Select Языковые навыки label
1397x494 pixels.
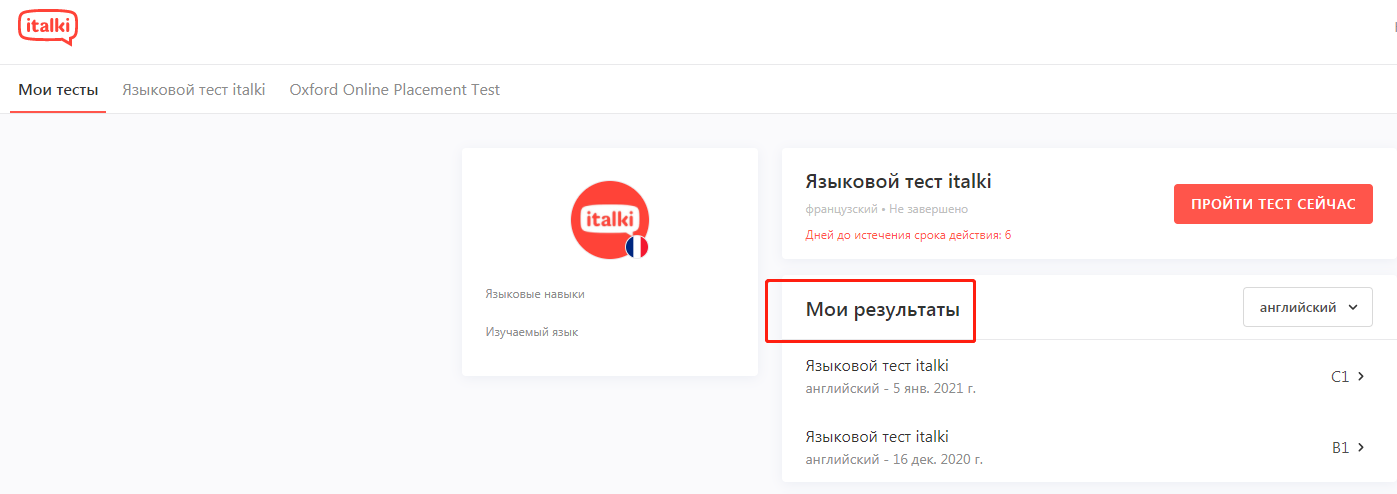pyautogui.click(x=535, y=294)
